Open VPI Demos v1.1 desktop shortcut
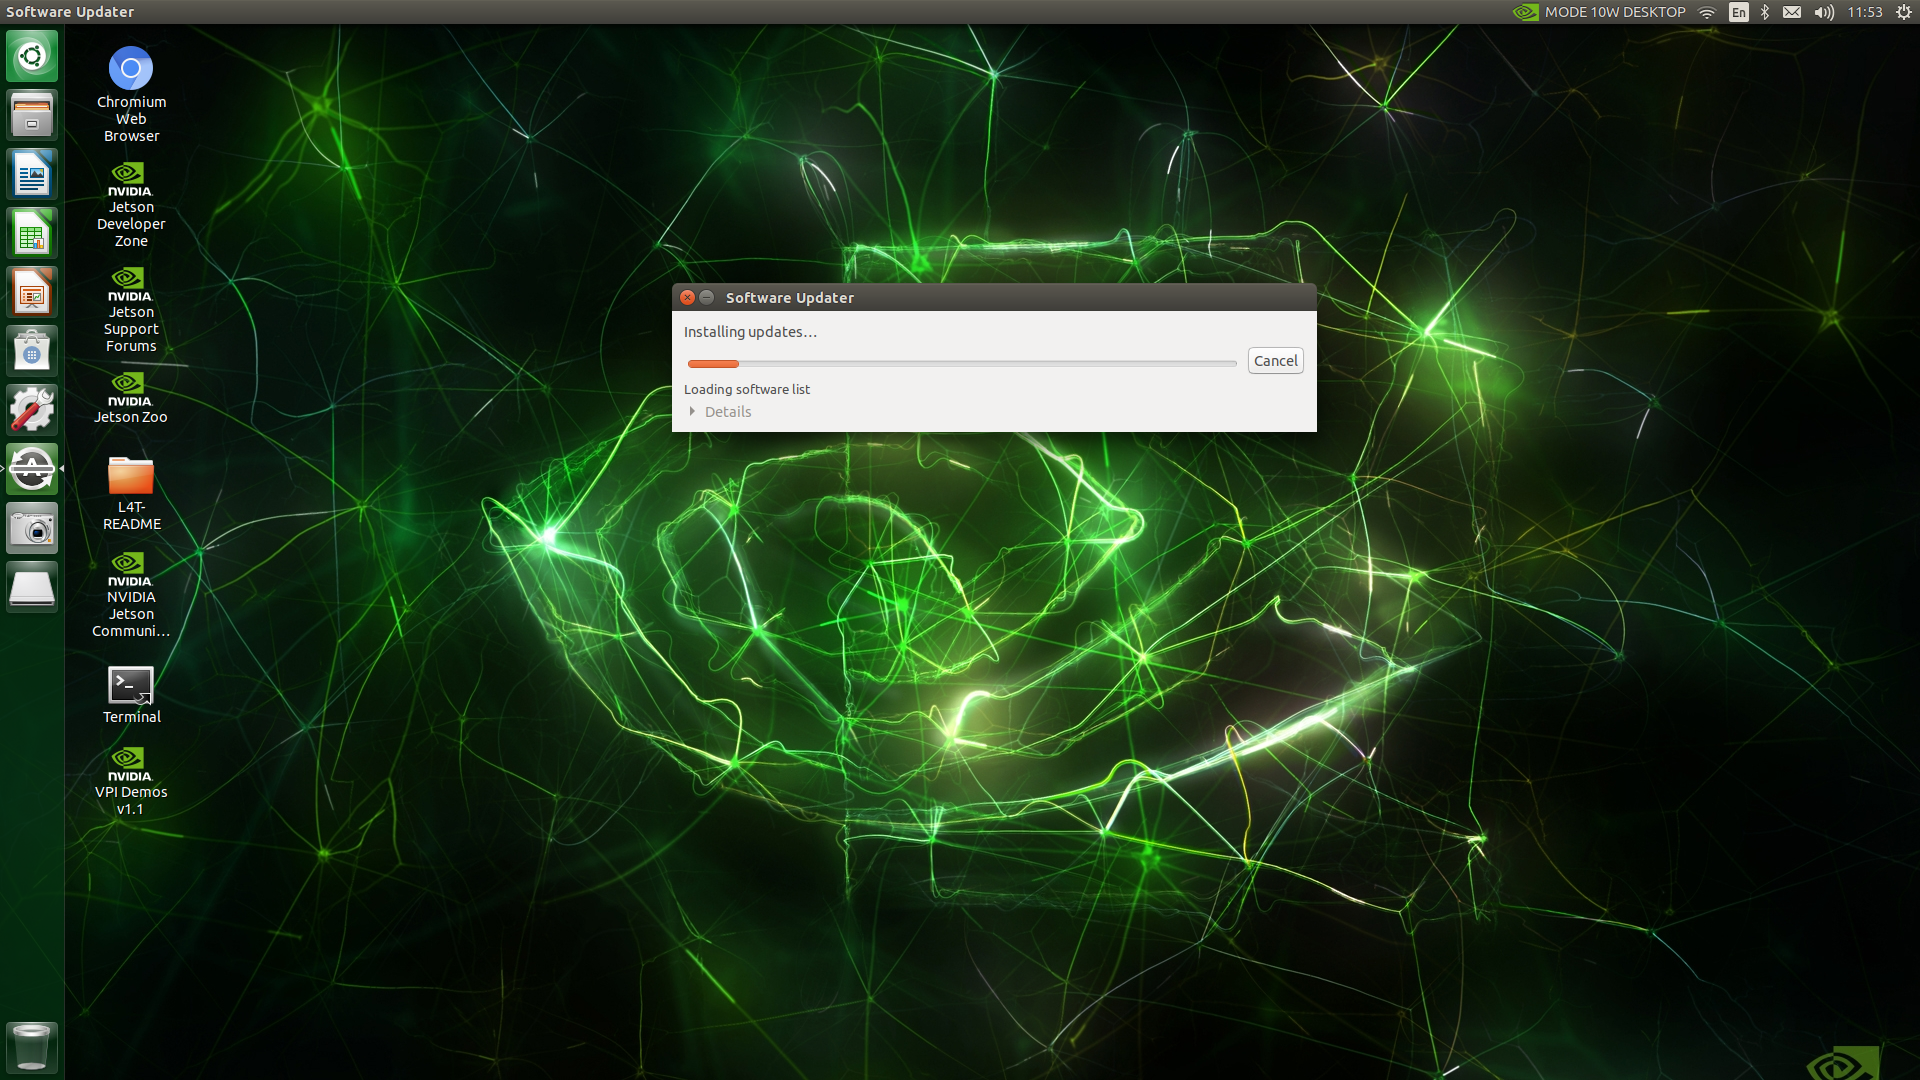The width and height of the screenshot is (1920, 1080). (x=131, y=781)
